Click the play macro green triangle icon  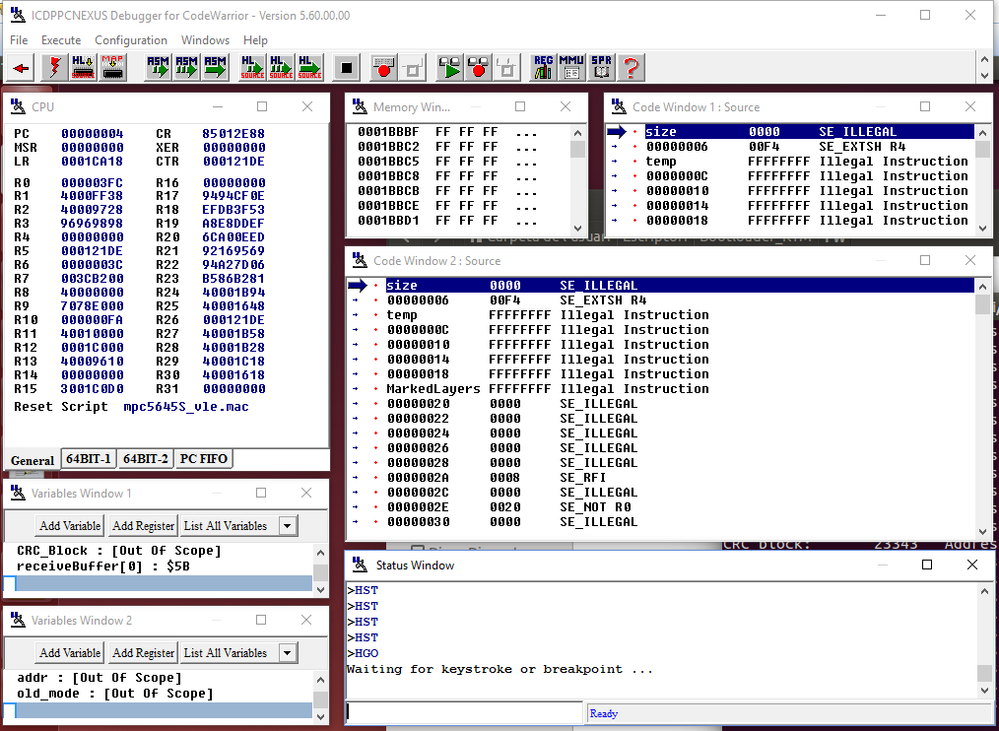450,68
